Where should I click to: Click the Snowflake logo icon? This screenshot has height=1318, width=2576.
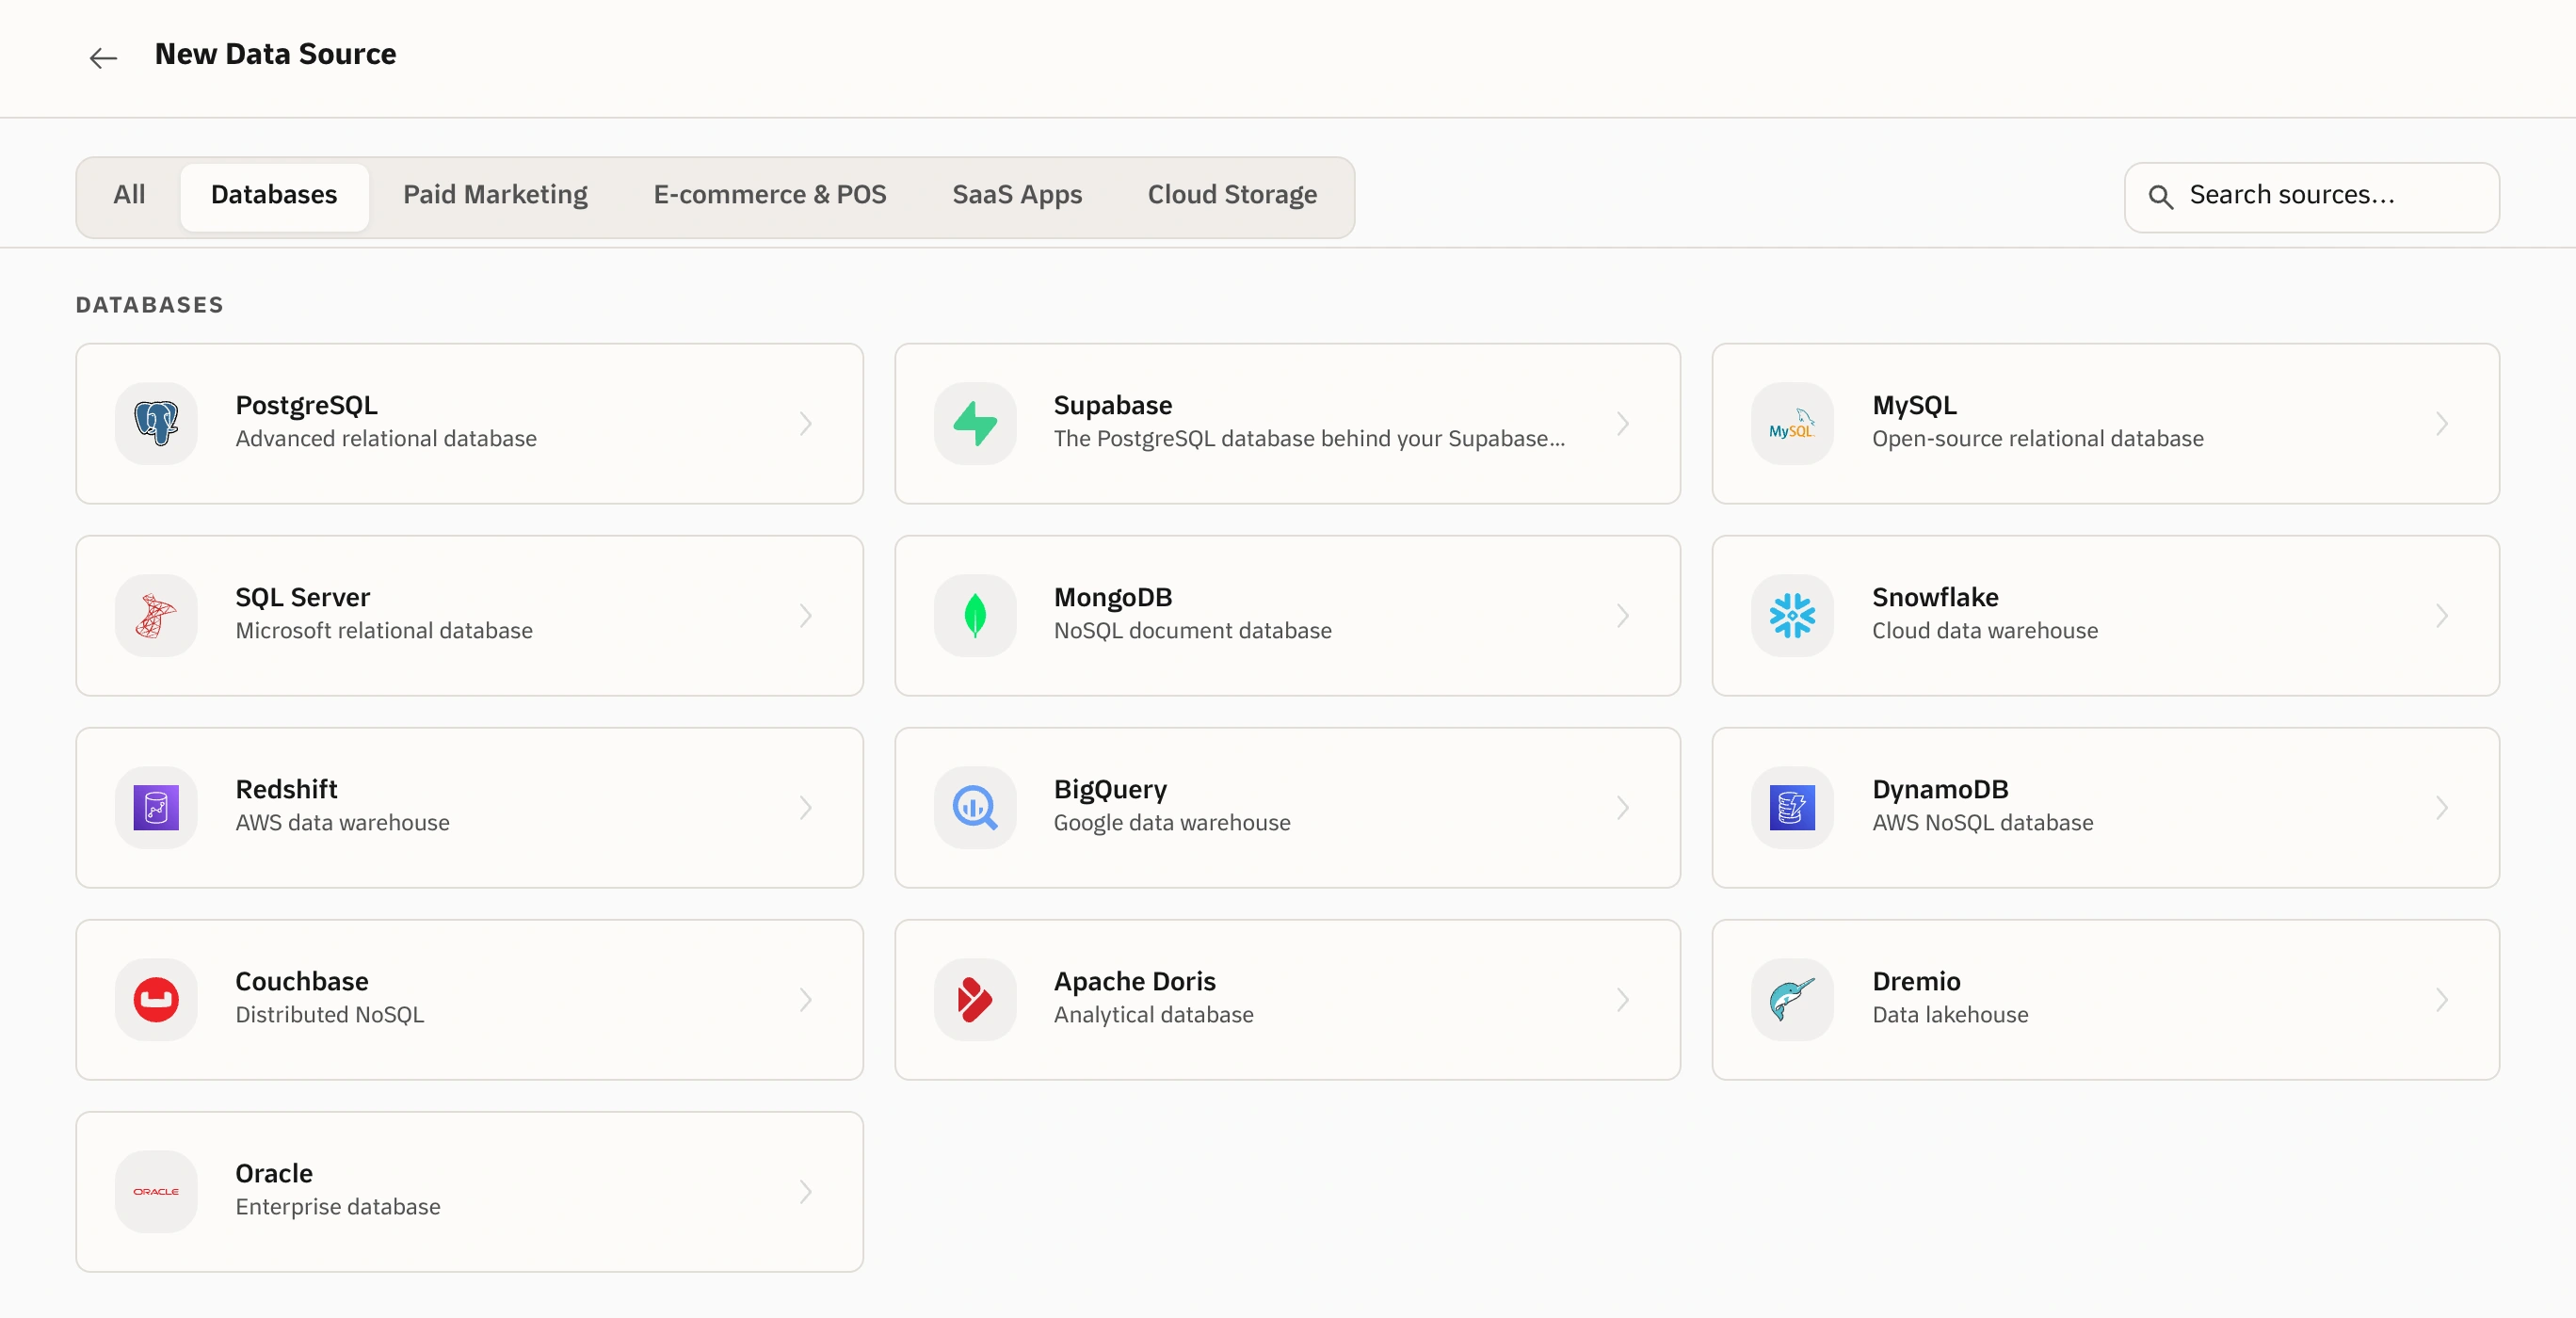[x=1792, y=615]
